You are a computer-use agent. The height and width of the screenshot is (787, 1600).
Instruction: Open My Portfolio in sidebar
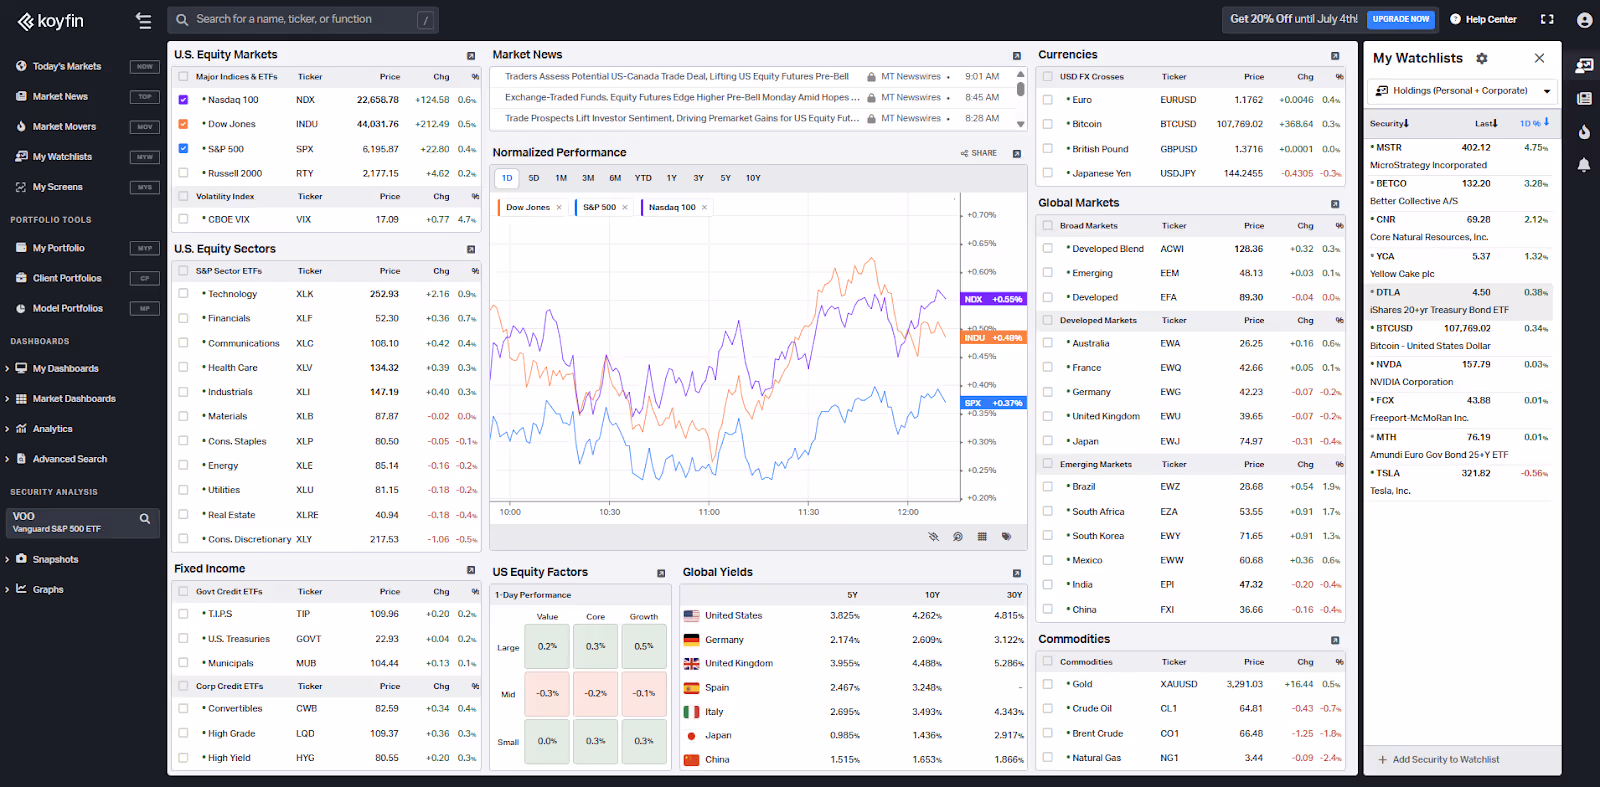[58, 248]
